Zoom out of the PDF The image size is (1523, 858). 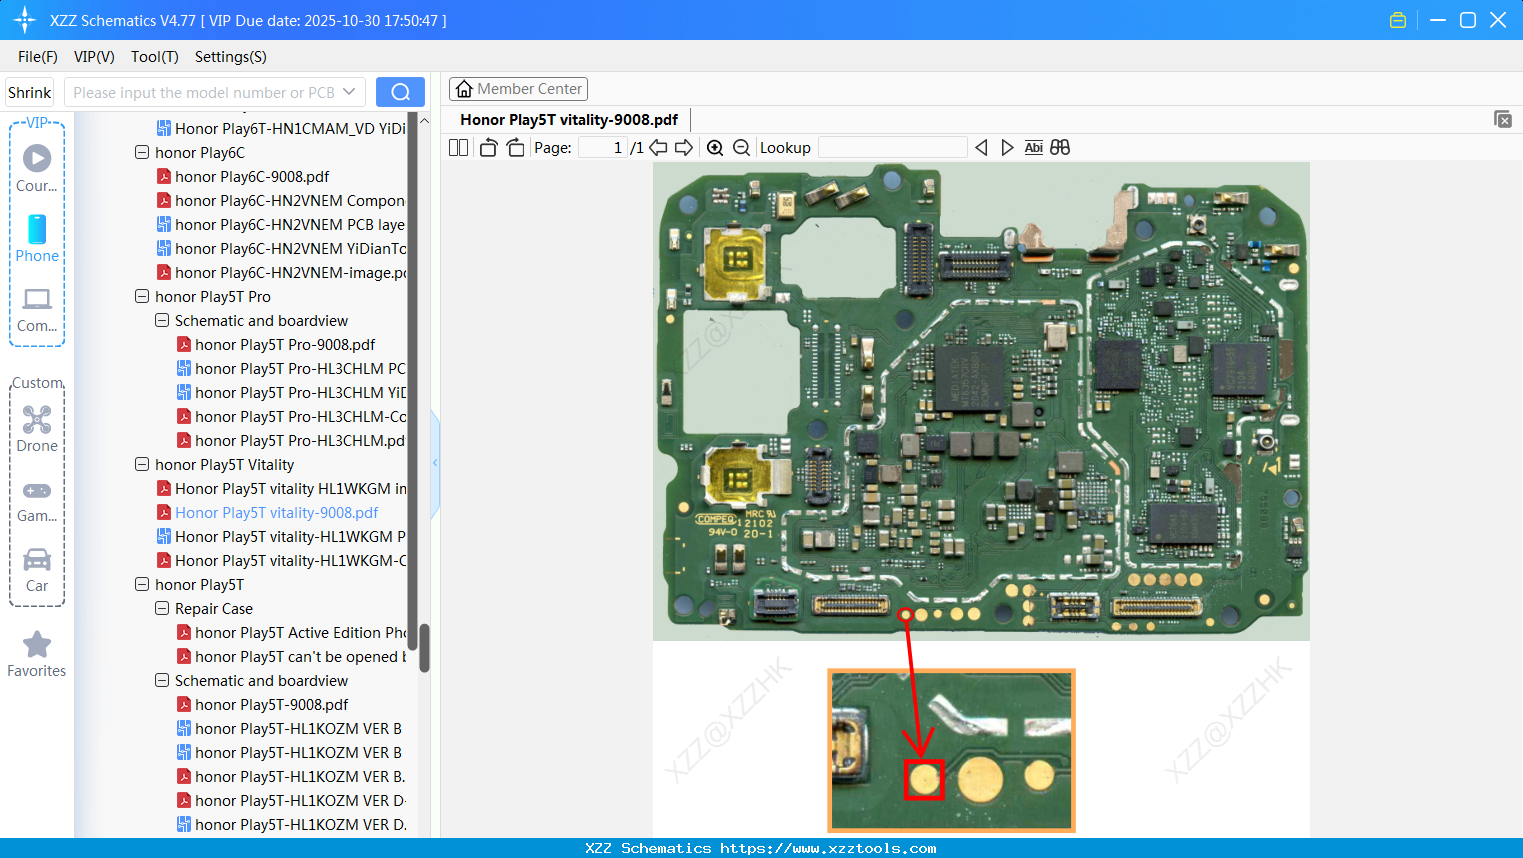741,148
